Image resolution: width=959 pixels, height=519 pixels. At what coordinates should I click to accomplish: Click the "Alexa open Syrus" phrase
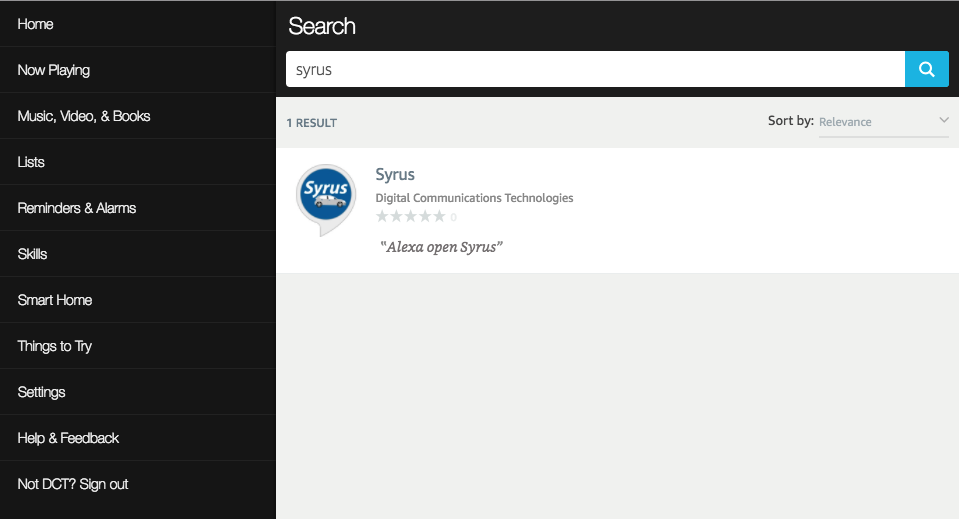441,247
